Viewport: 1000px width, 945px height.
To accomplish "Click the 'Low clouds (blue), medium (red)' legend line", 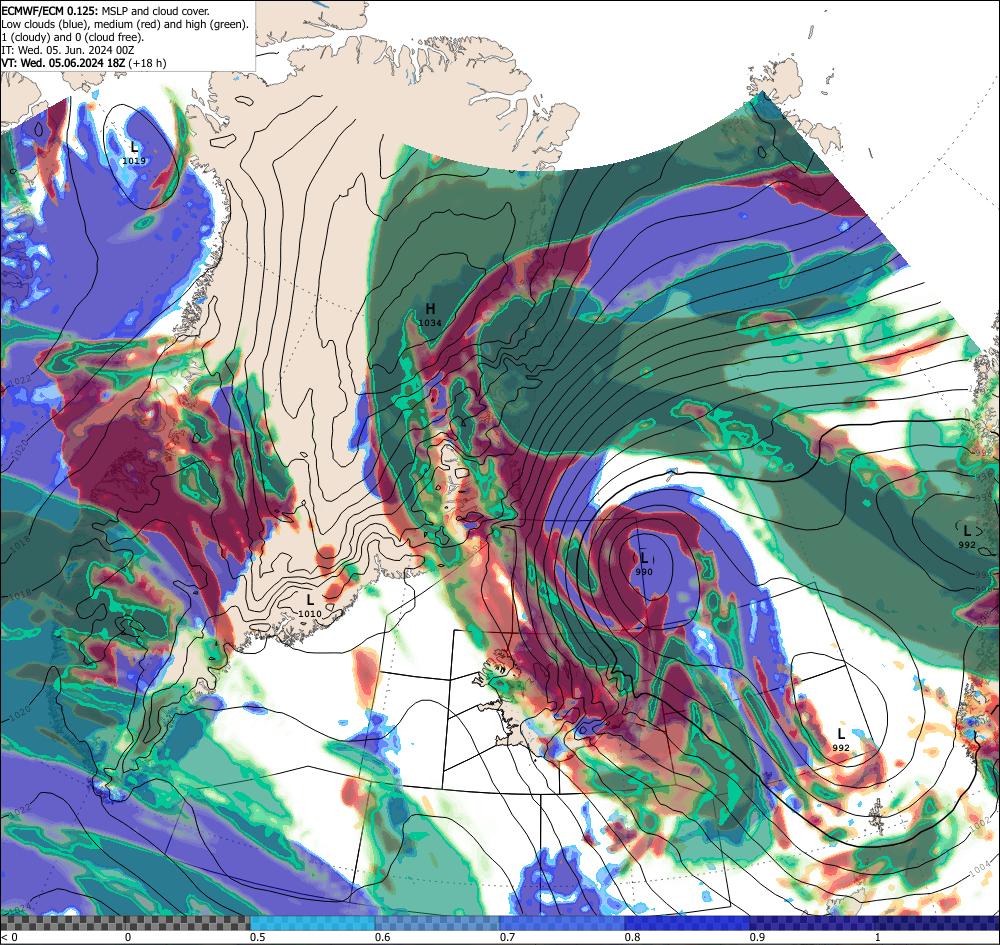I will [125, 24].
